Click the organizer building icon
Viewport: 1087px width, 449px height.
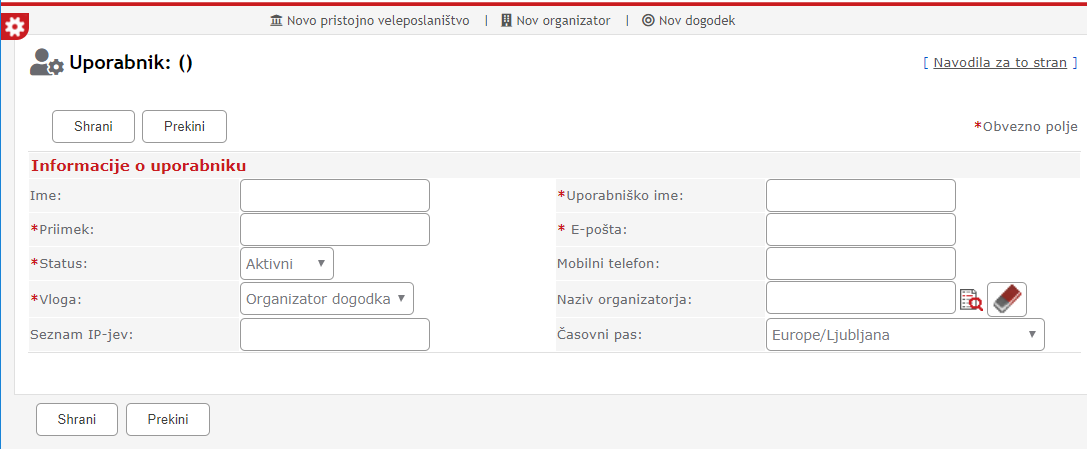point(506,20)
